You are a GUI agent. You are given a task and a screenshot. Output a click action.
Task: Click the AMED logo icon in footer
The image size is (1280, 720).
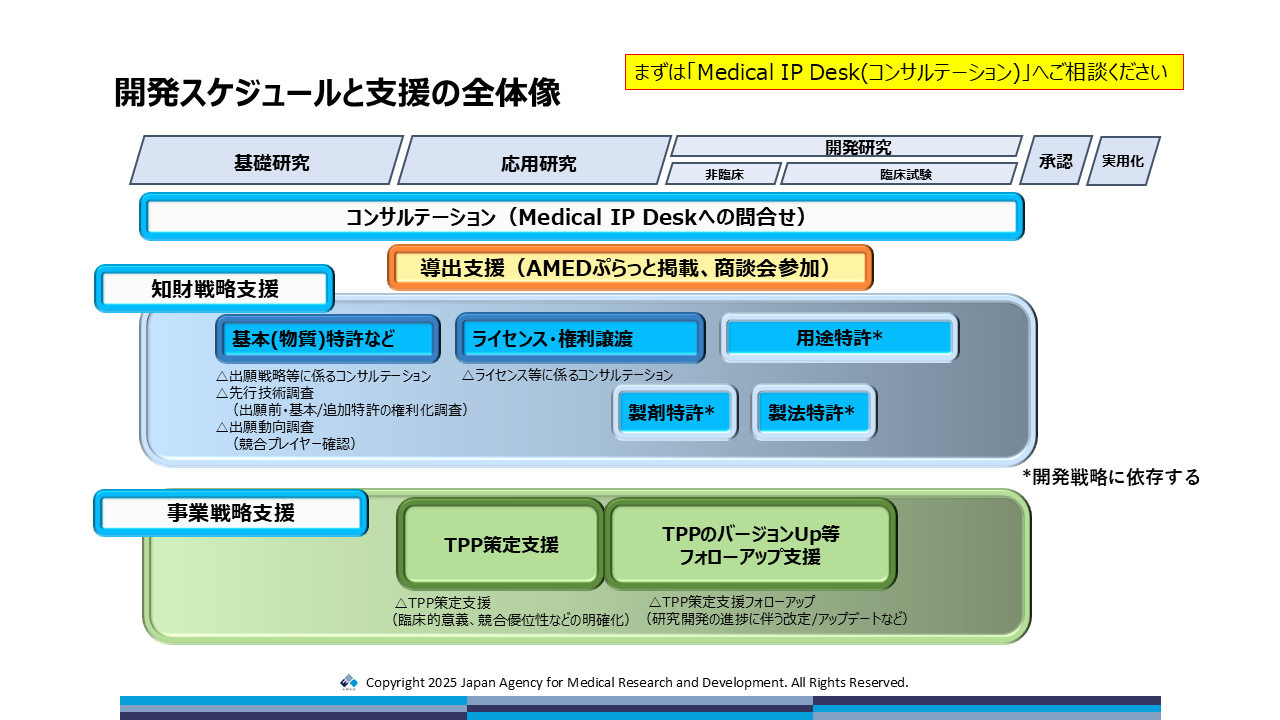pyautogui.click(x=349, y=682)
